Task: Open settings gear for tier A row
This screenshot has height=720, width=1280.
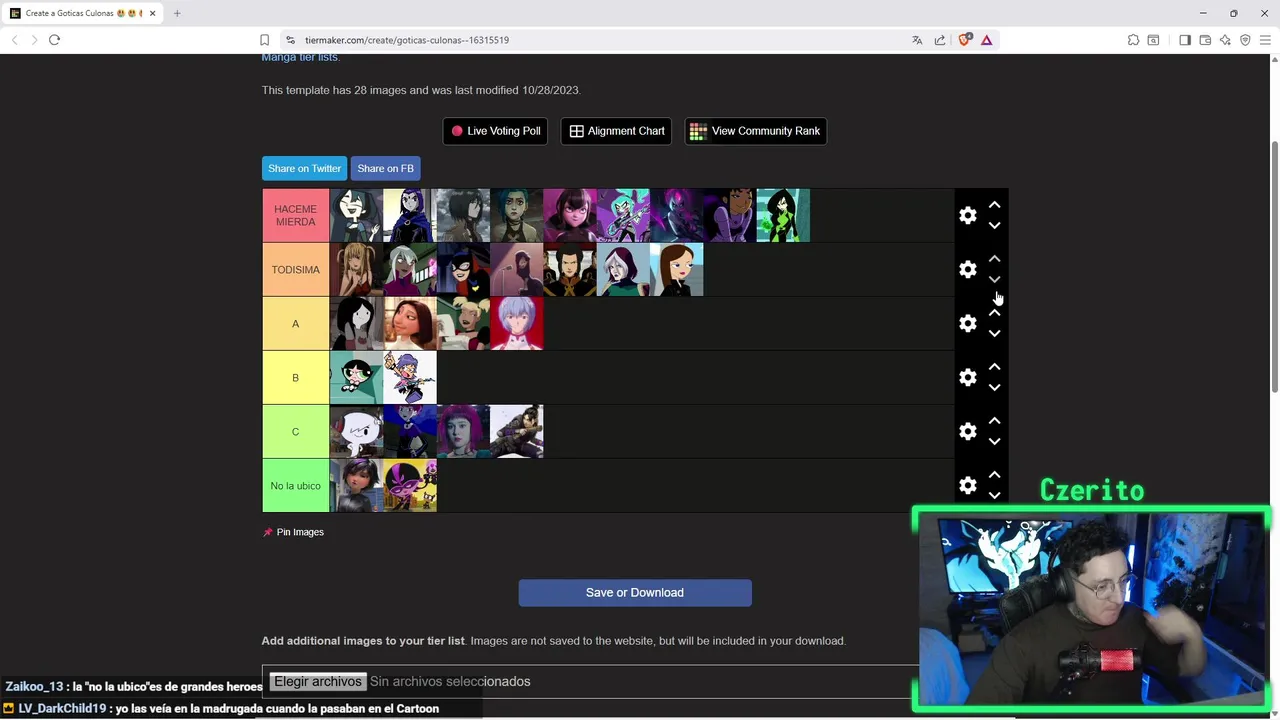Action: [x=967, y=323]
